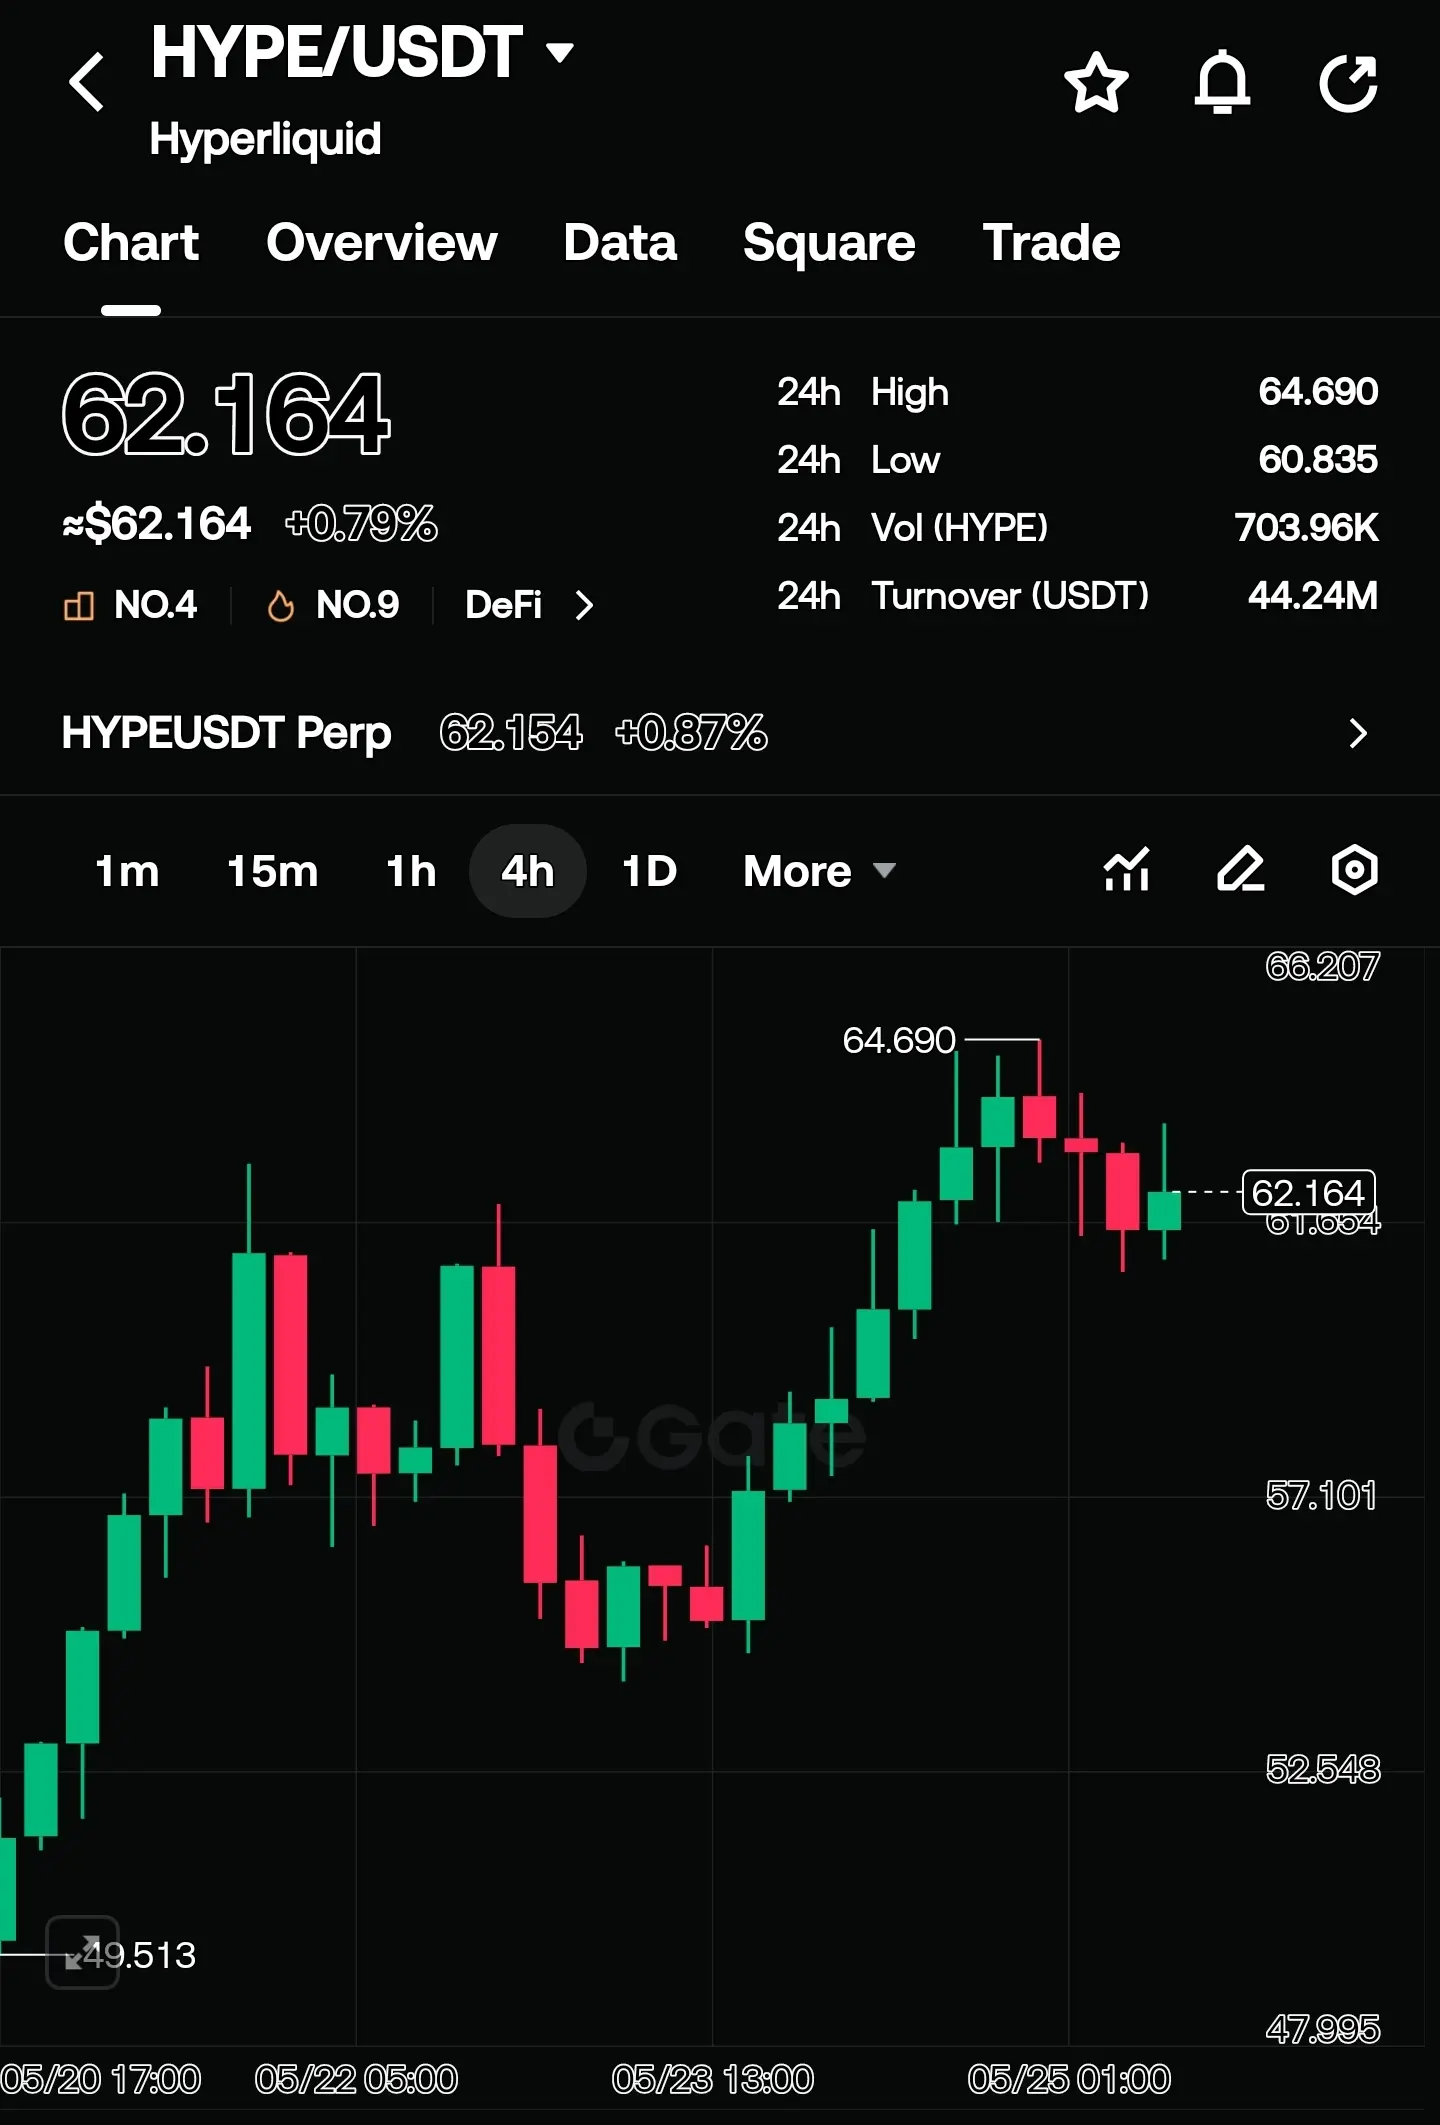Open hot rank NO.9 flame badge
The width and height of the screenshot is (1440, 2125).
333,605
